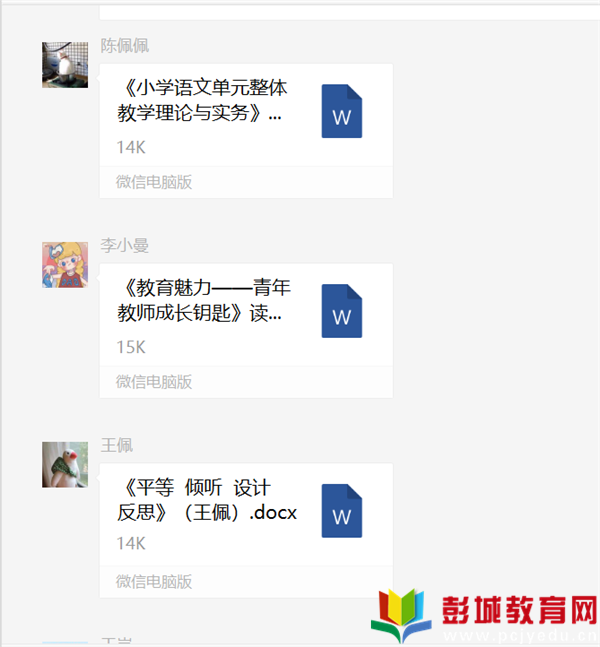Viewport: 600px width, 647px height.
Task: Open the 《小学语文单元整体教学理论与实务》 file title
Action: tap(202, 100)
